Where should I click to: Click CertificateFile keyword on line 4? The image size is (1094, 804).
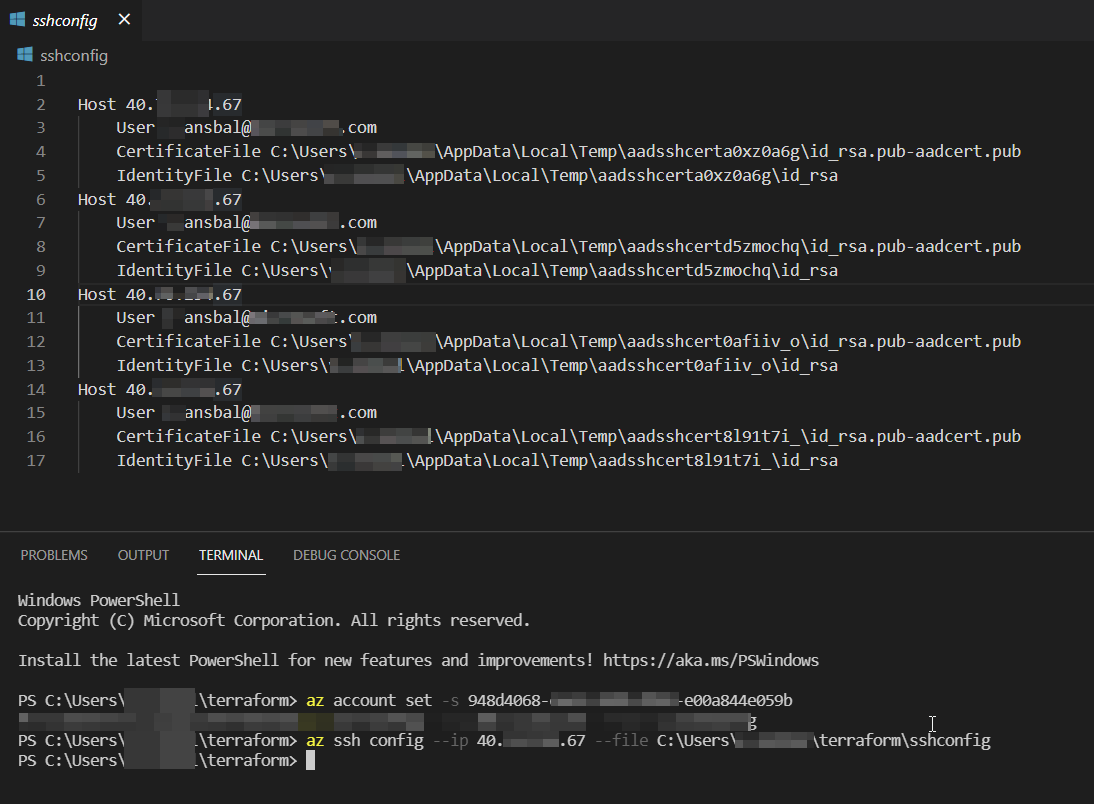174,151
